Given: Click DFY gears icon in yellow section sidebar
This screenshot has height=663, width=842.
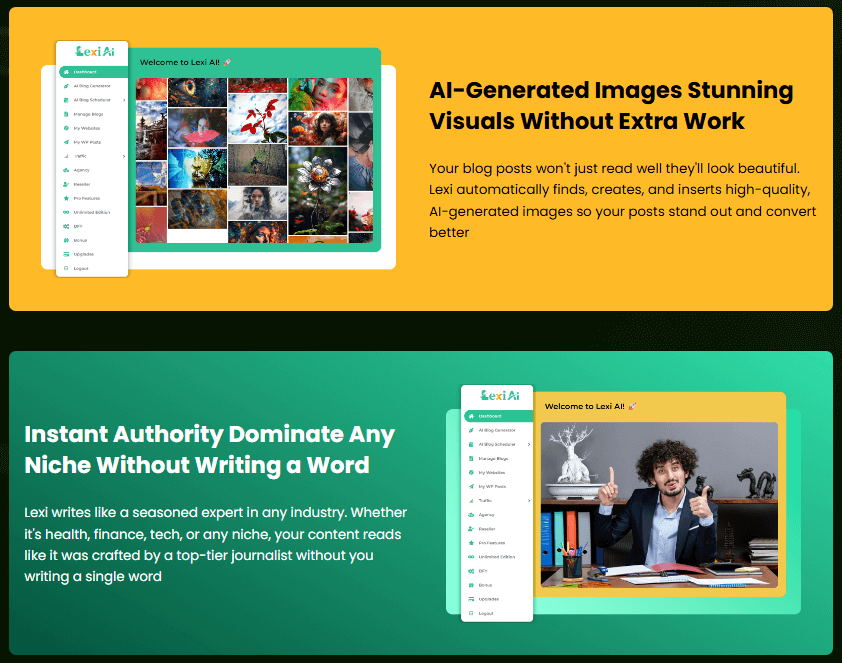Looking at the screenshot, I should point(65,226).
